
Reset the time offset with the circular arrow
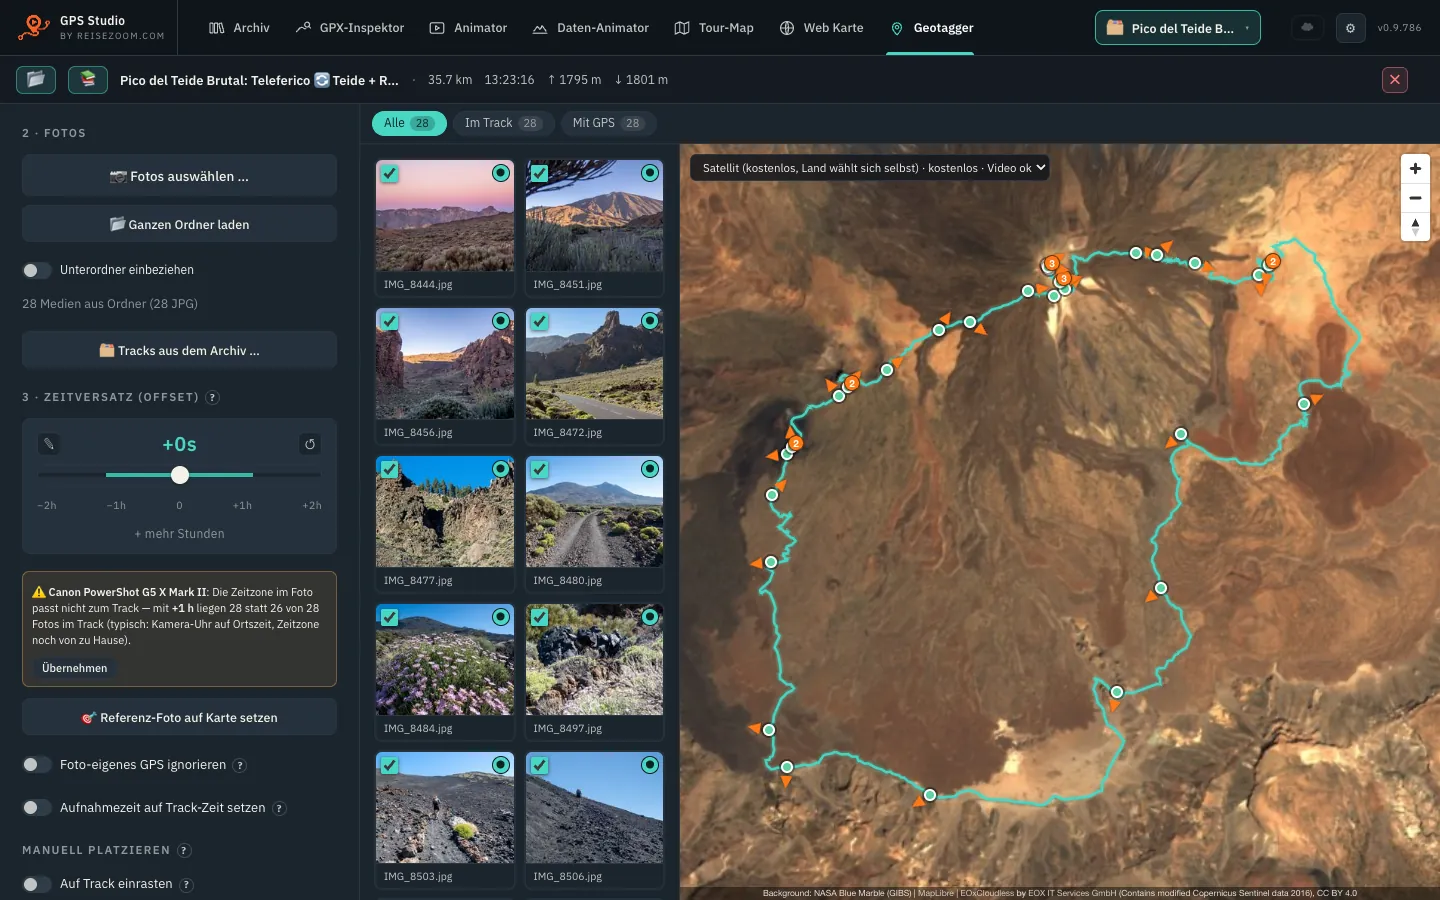(x=310, y=444)
